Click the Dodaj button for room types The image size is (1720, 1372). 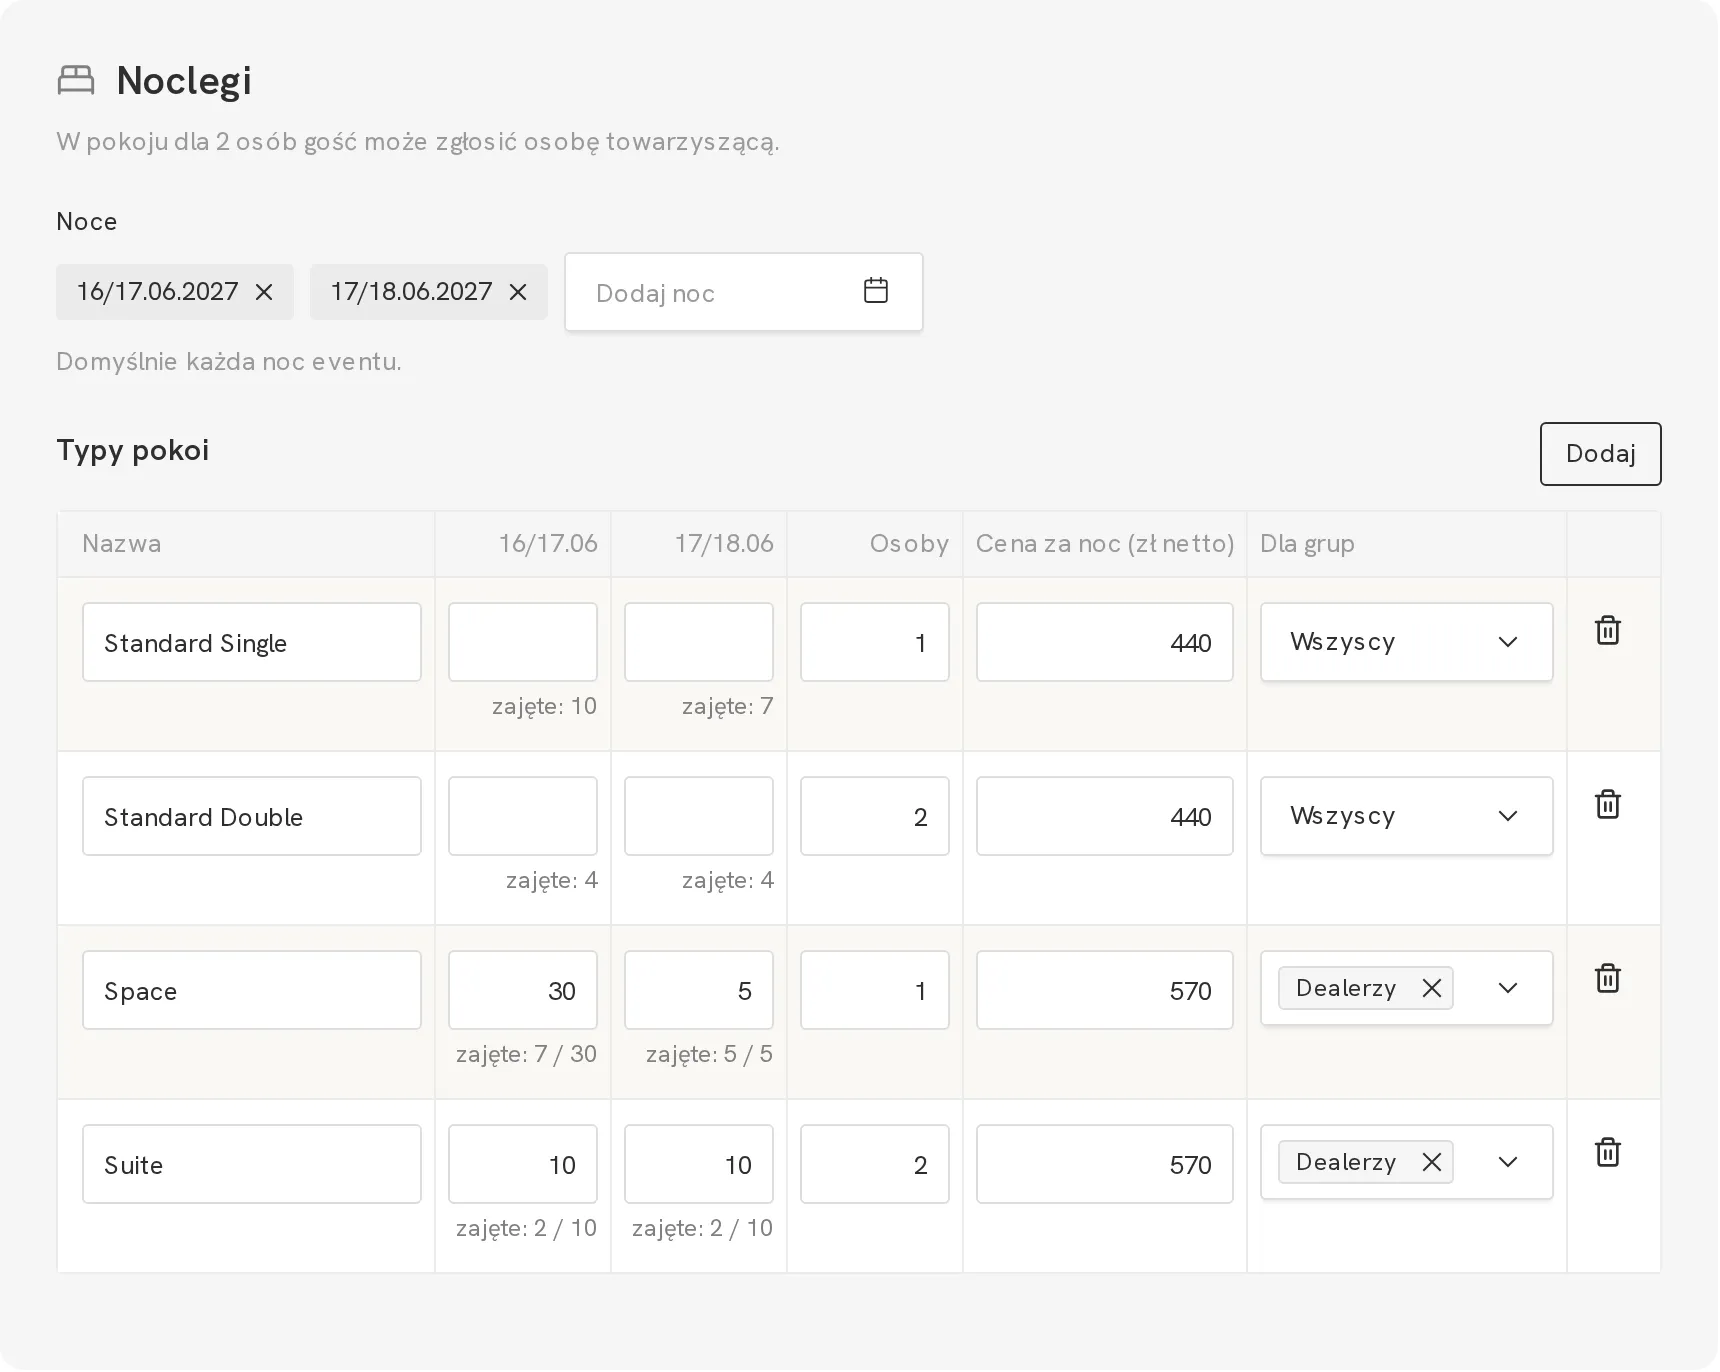pos(1601,454)
